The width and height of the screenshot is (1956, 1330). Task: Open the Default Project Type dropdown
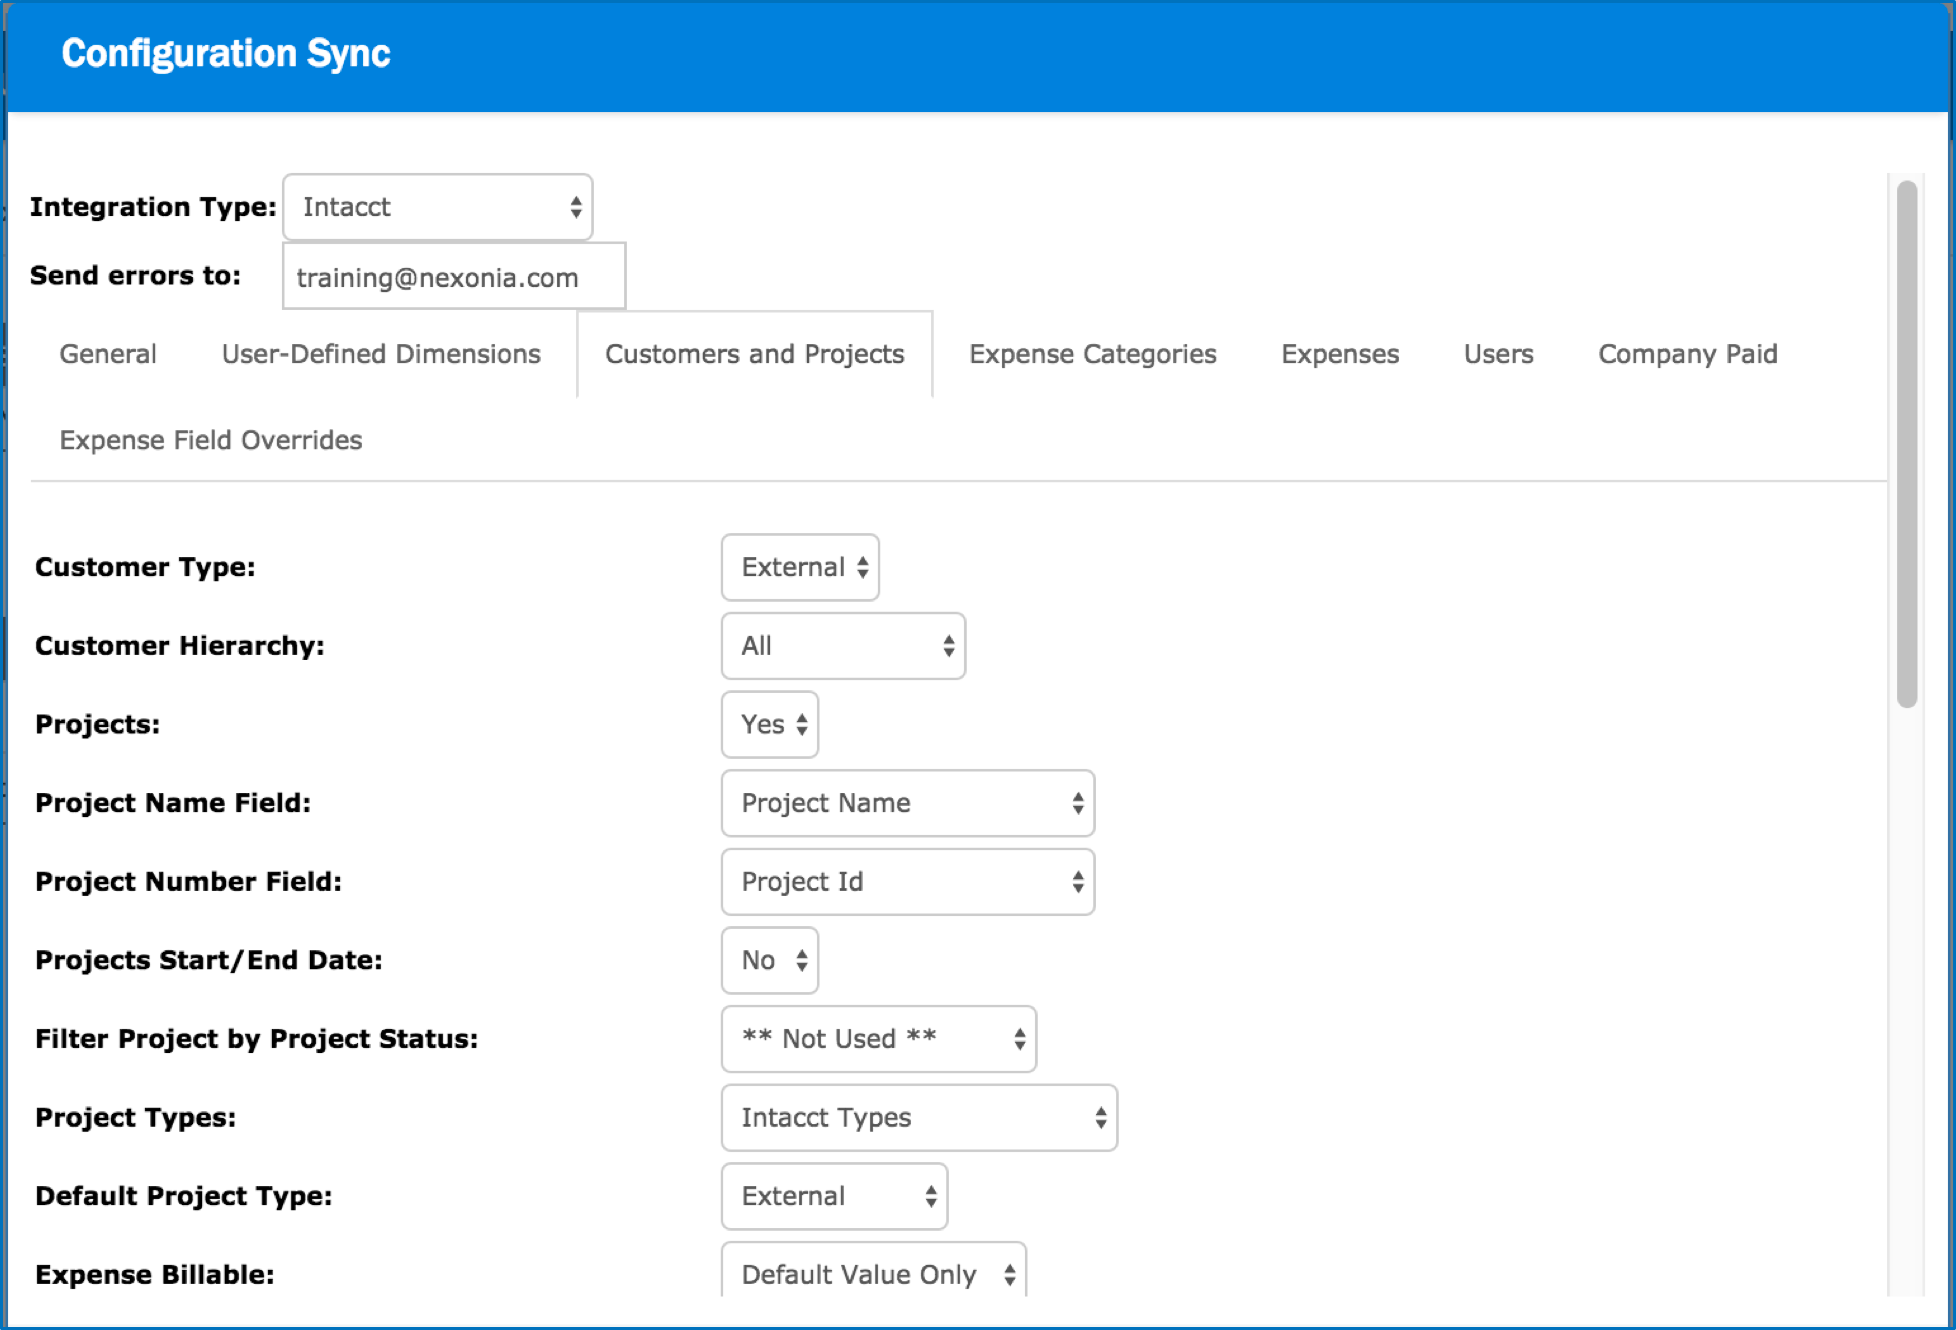[833, 1196]
